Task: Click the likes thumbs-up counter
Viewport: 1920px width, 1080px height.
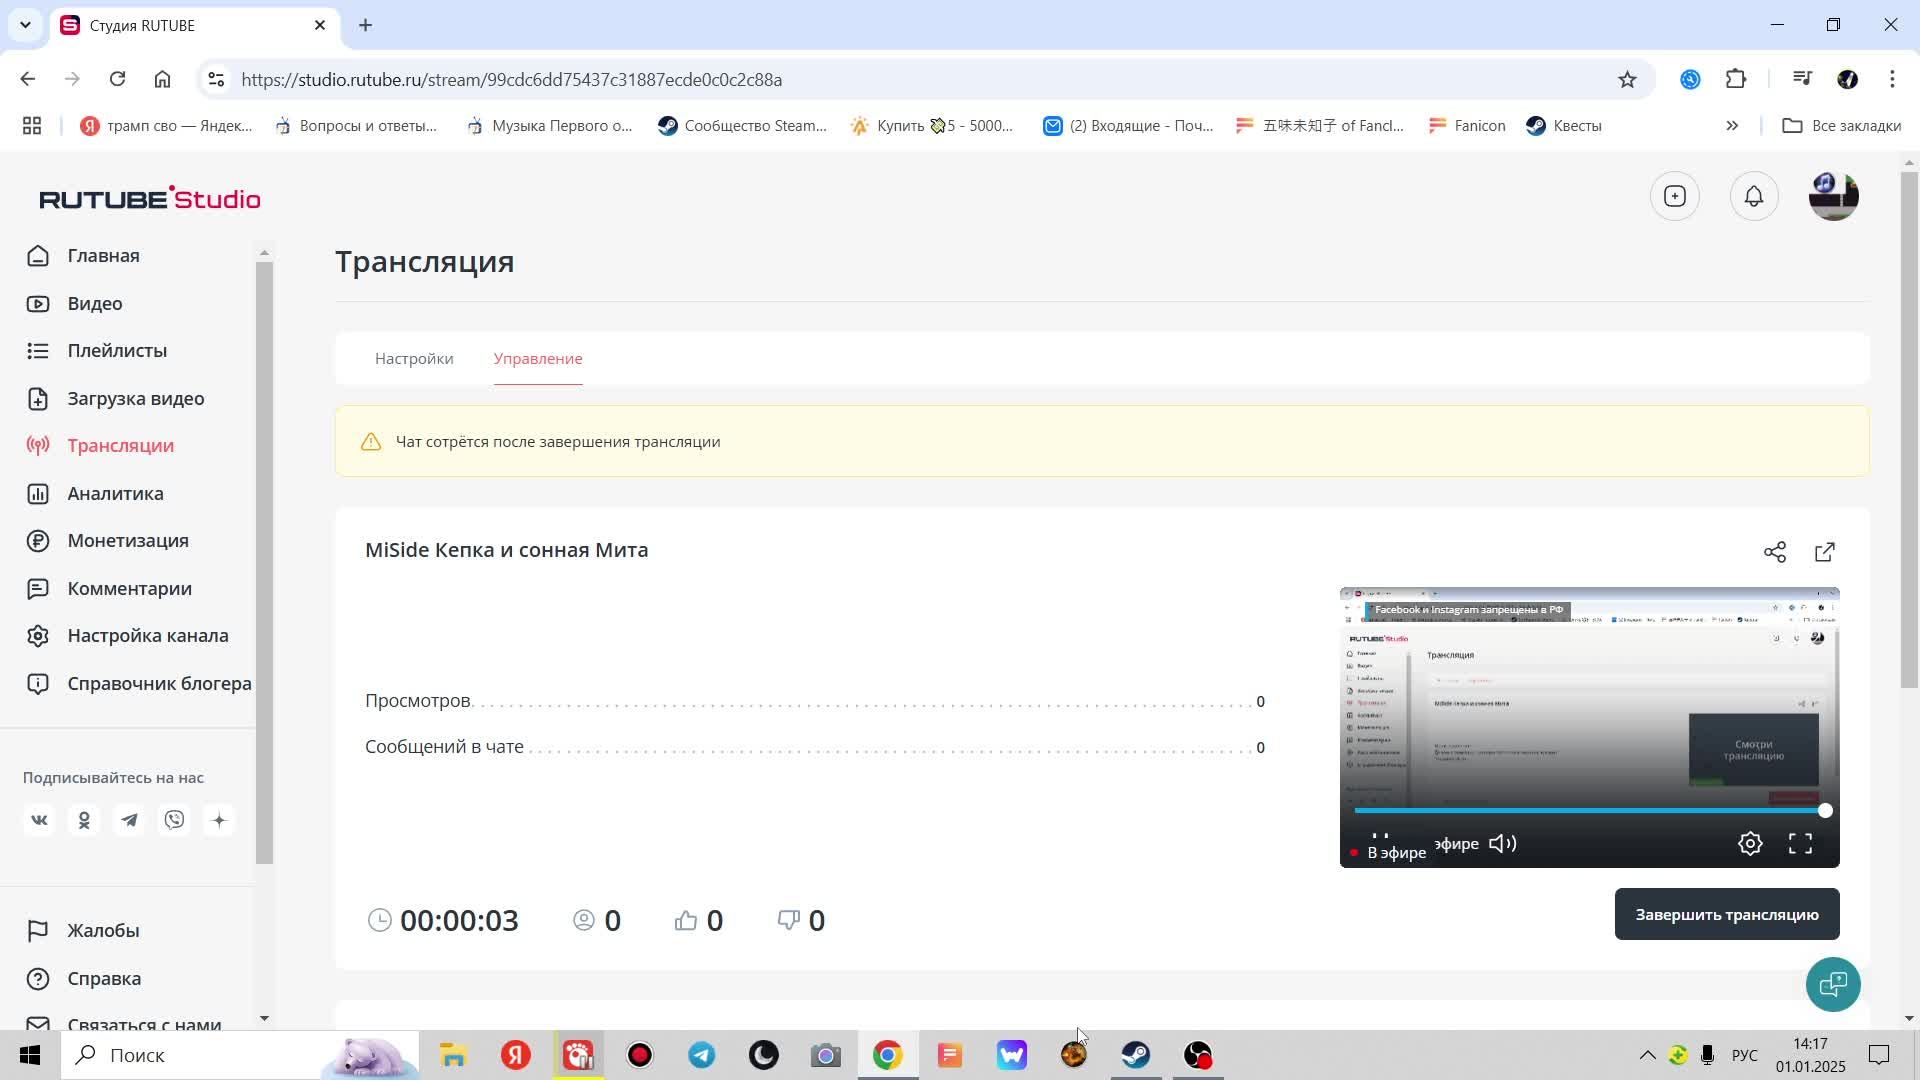Action: click(699, 921)
